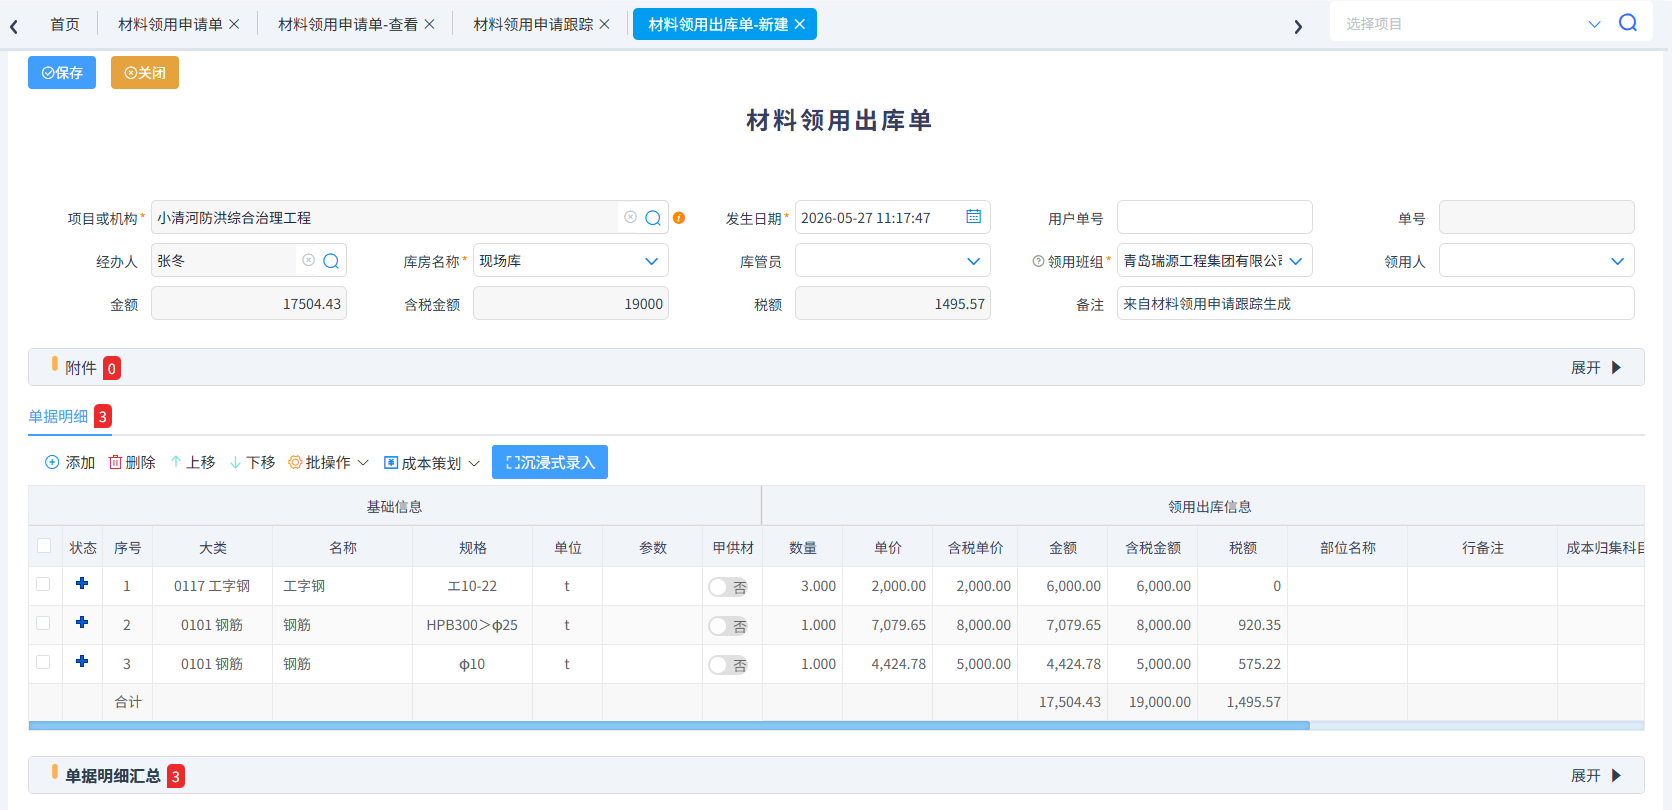Screen dimensions: 1672x810
Task: Open the 库房名称 dropdown showing 现场库
Action: [570, 261]
